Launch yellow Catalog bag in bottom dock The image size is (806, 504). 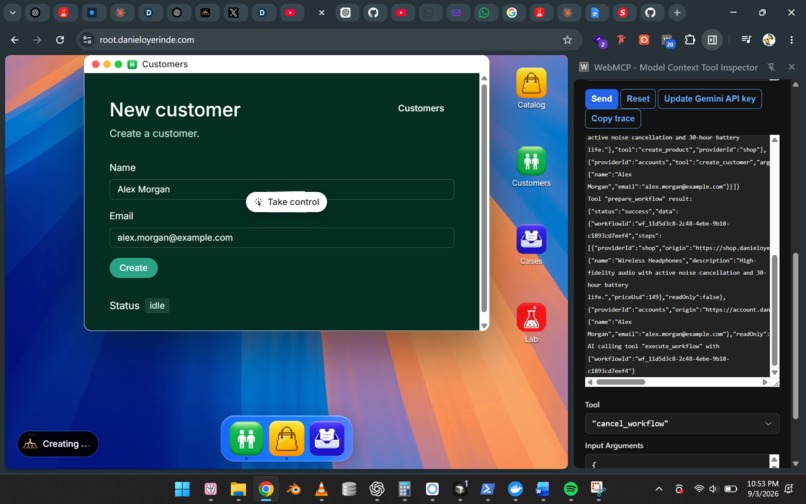click(286, 439)
